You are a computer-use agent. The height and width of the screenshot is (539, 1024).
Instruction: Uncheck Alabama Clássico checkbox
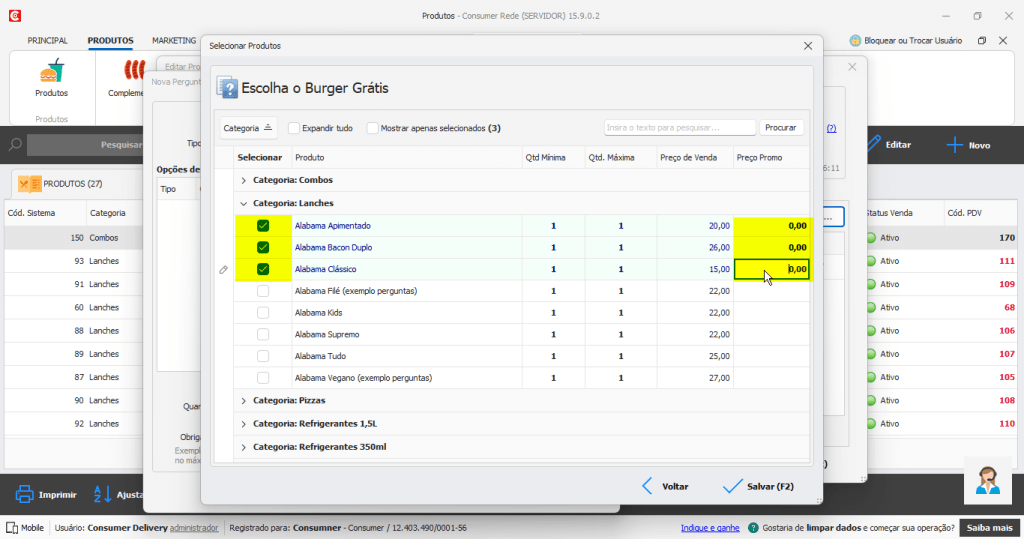263,269
